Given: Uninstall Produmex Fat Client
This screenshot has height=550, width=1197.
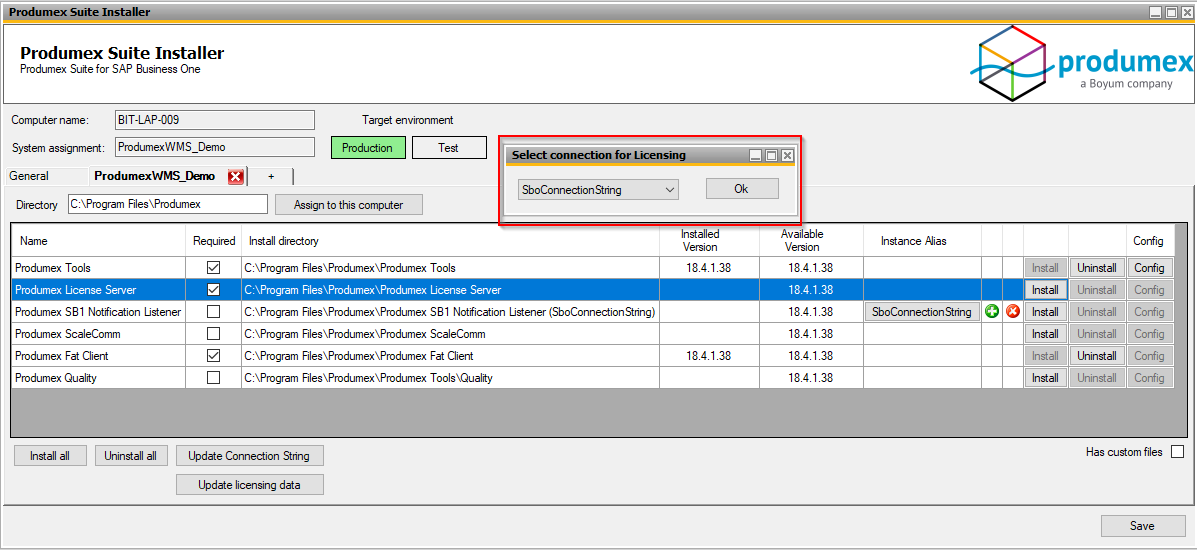Looking at the screenshot, I should [1097, 356].
